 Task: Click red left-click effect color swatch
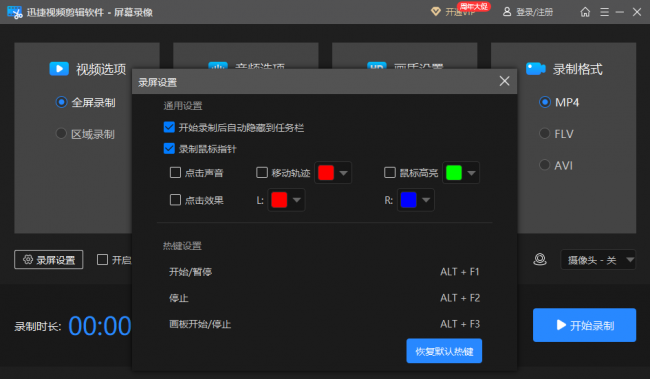[279, 200]
